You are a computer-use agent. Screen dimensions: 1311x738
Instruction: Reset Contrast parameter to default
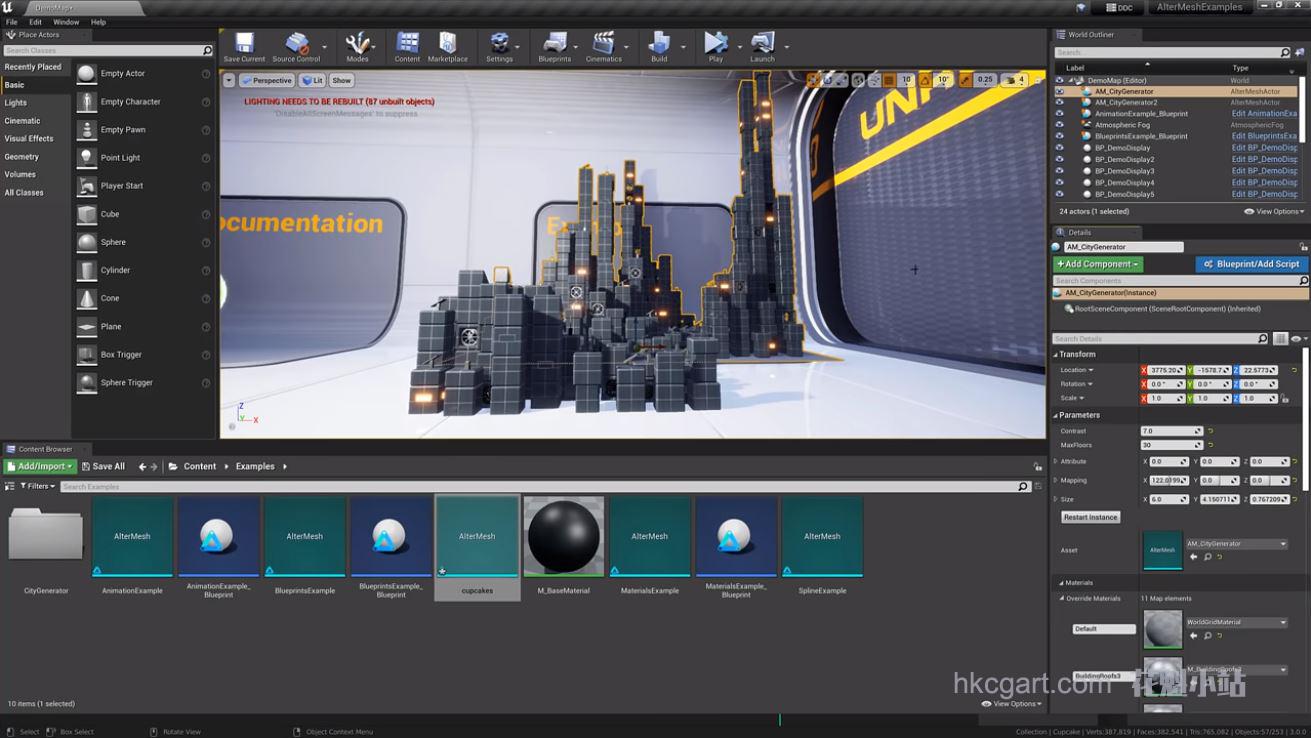(x=1210, y=431)
